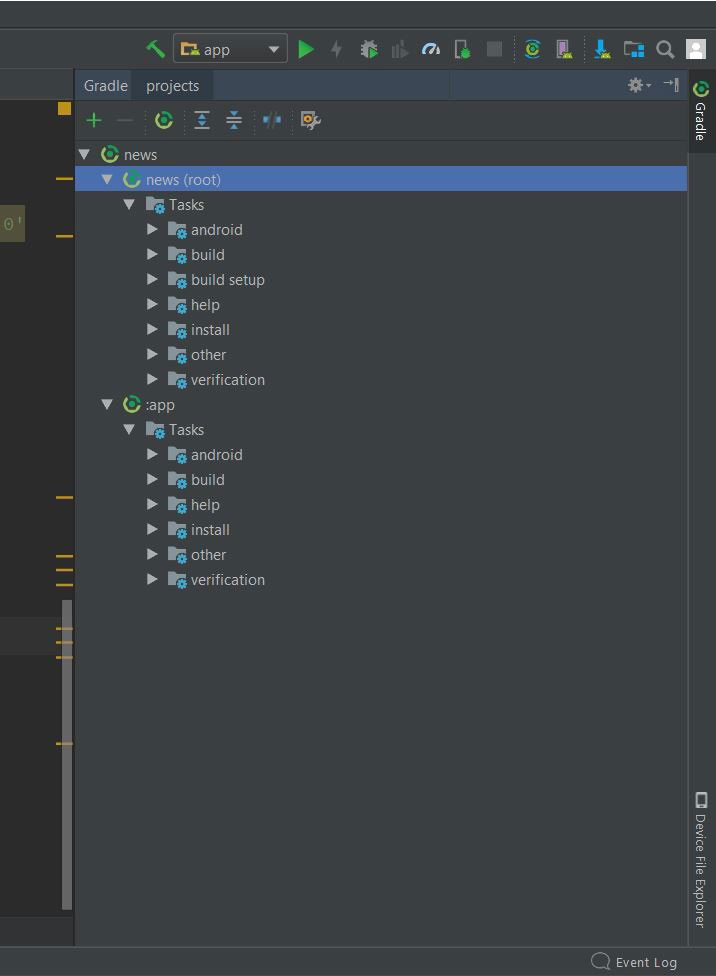
Task: Click the Tasks folder icon under news (root)
Action: (155, 205)
